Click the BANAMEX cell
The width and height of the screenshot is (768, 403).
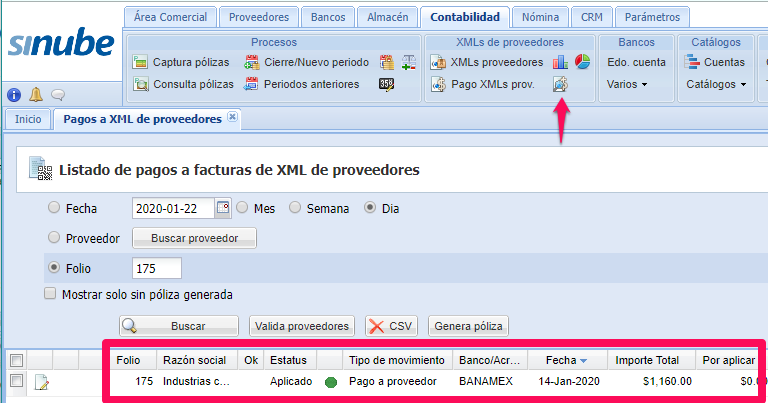pyautogui.click(x=486, y=381)
